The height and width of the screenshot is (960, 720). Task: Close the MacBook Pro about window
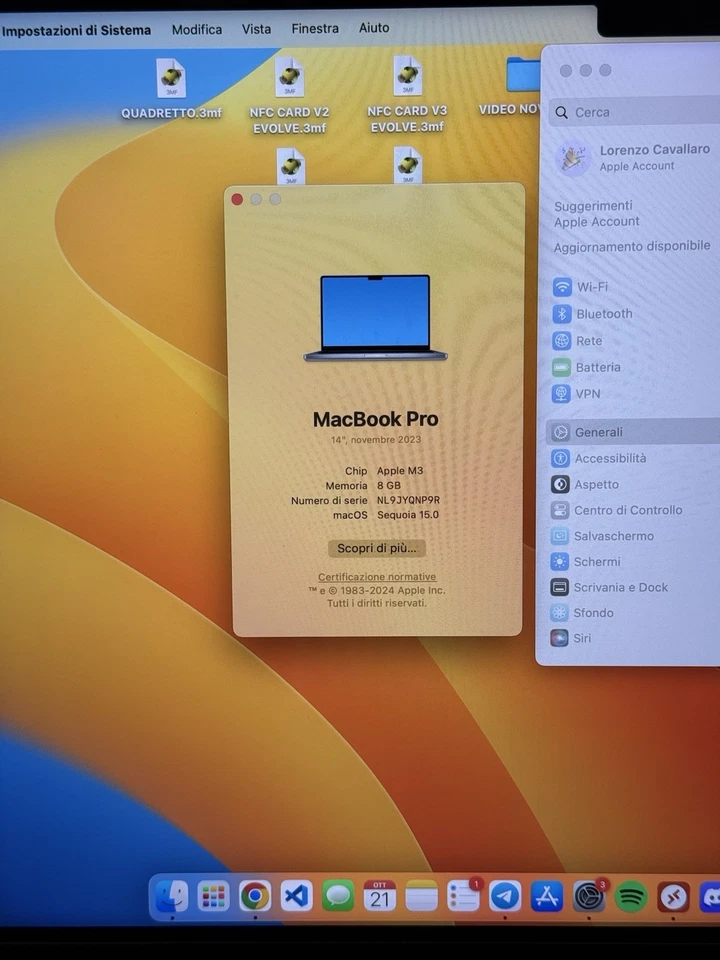(238, 199)
